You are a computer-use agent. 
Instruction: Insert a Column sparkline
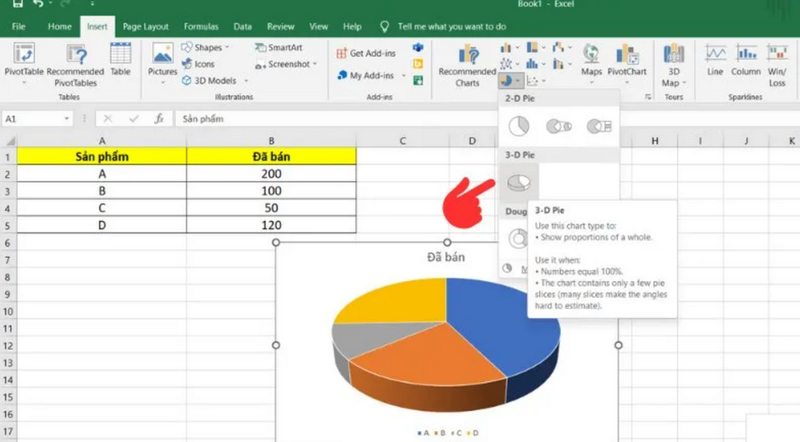click(x=745, y=60)
